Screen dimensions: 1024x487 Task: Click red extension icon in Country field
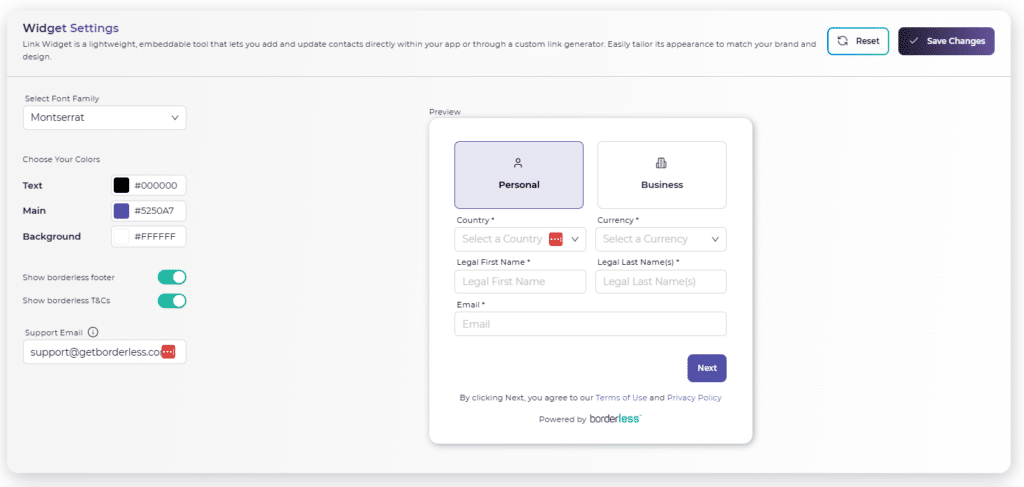556,239
